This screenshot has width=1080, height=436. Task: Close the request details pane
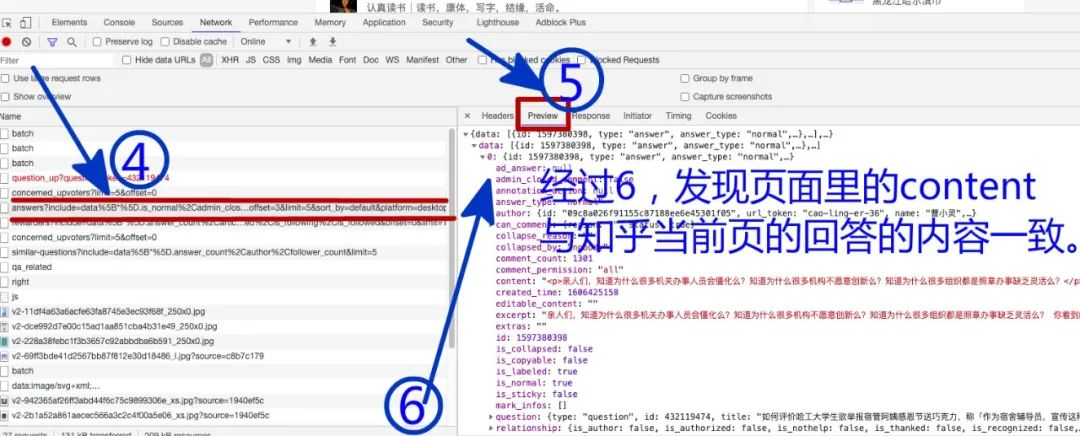tap(468, 116)
